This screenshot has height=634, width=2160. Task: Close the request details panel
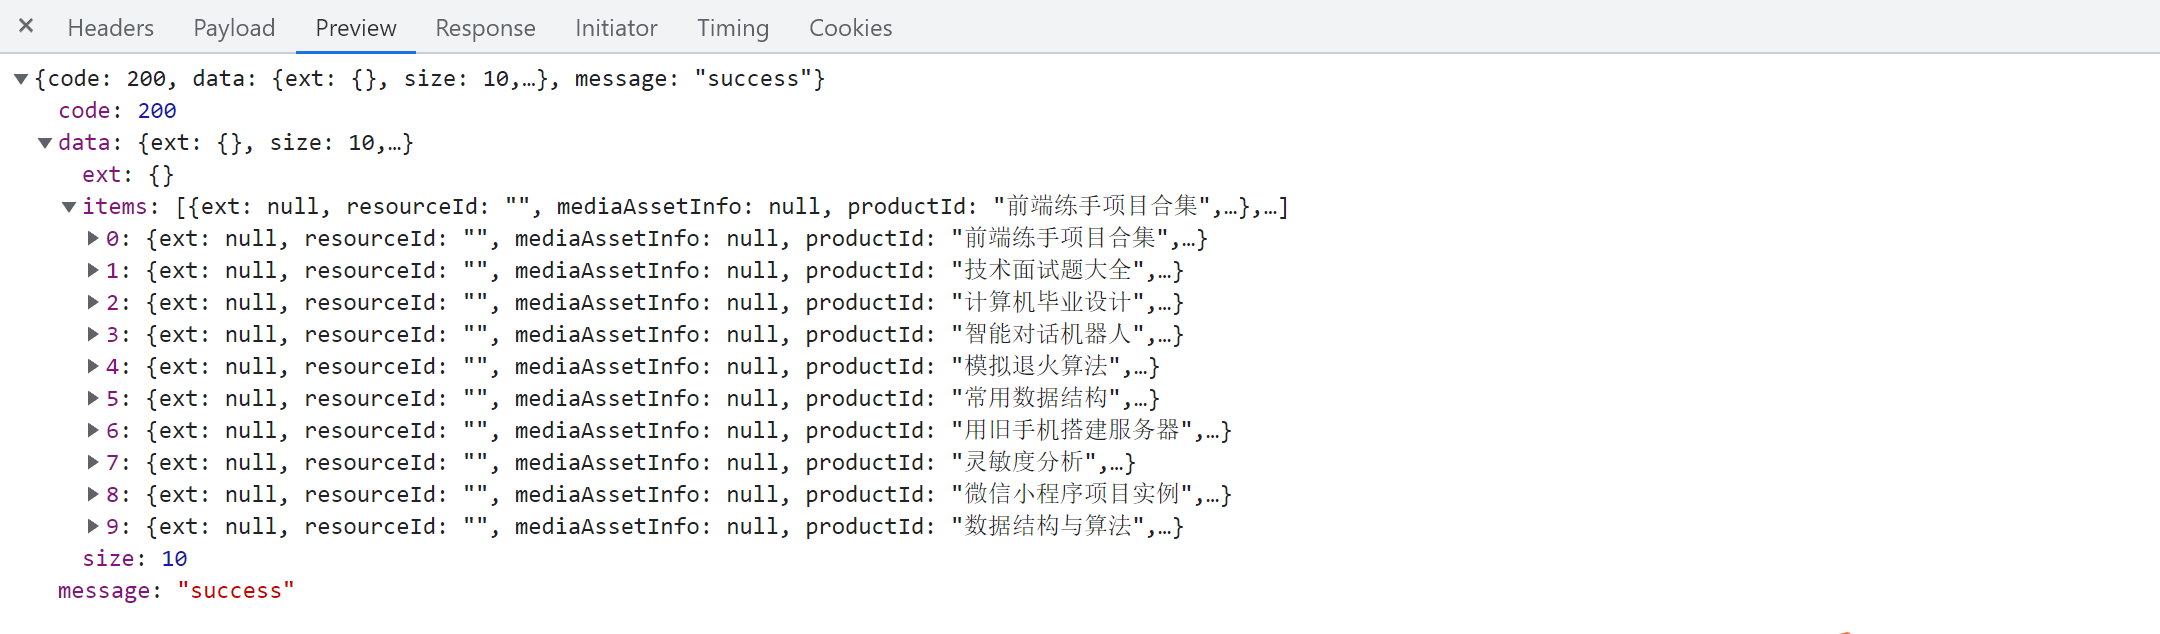(x=26, y=26)
